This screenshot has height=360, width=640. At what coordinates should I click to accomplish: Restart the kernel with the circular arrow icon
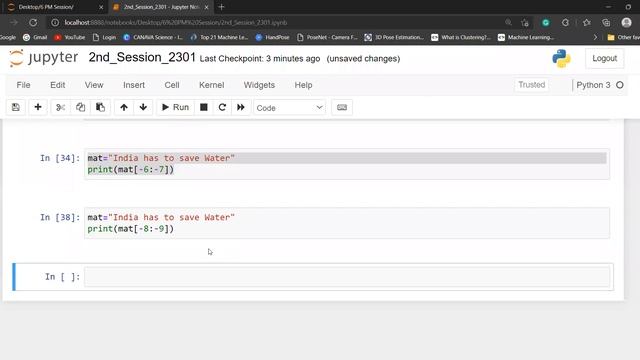pos(222,107)
